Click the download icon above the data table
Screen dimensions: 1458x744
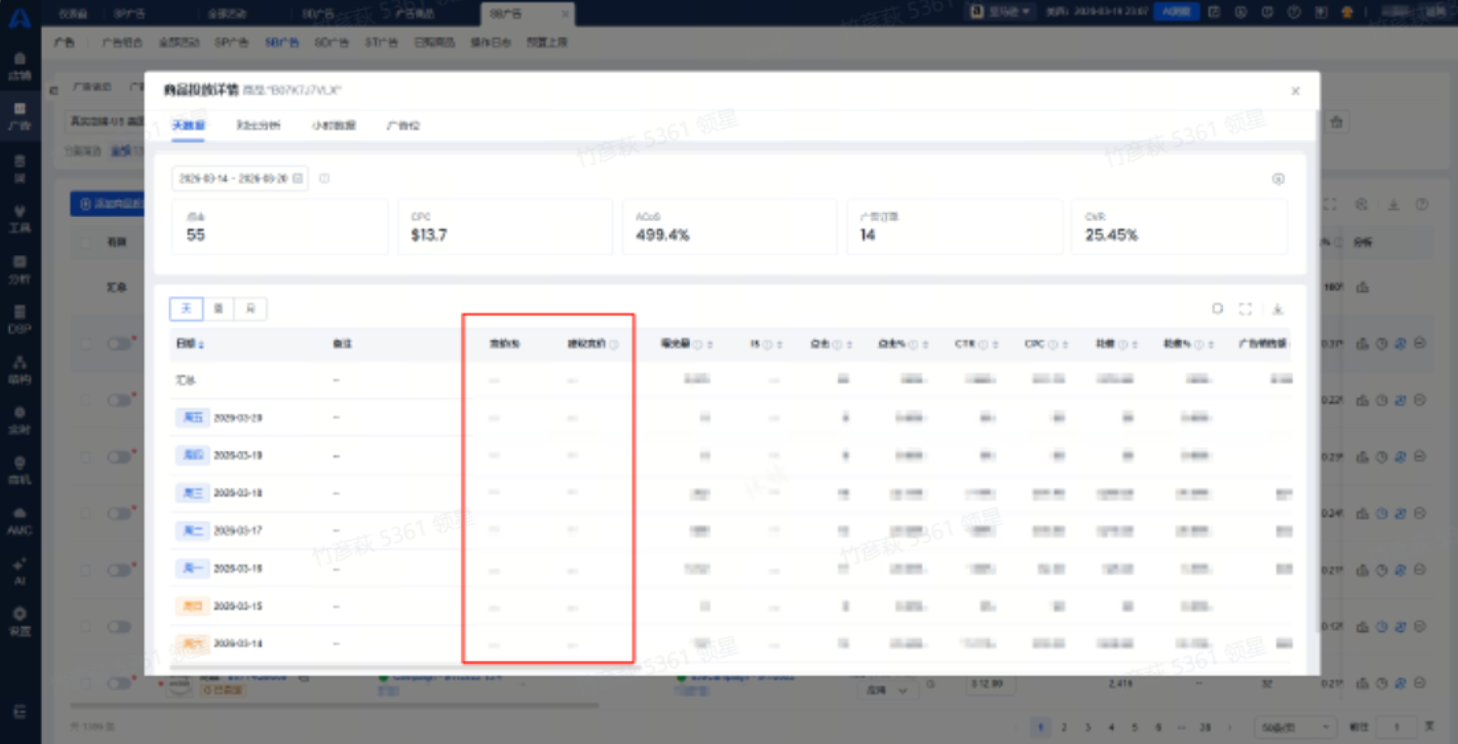[x=1277, y=309]
